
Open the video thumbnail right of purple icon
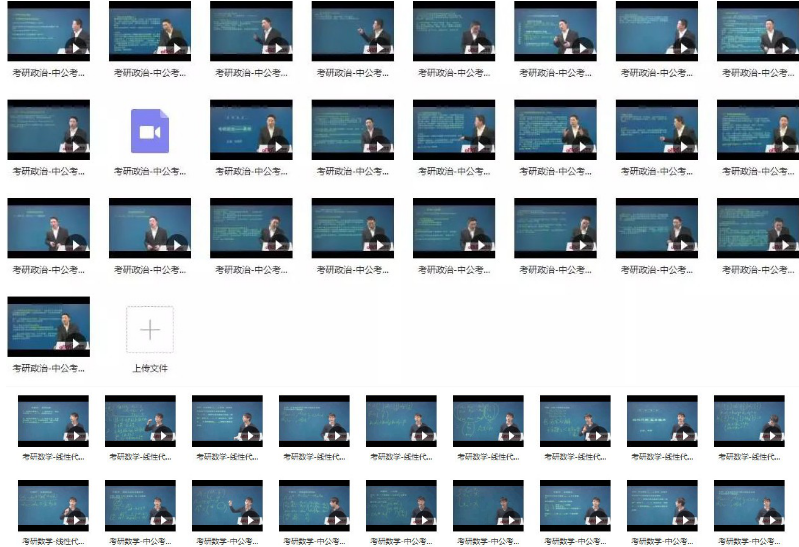point(251,130)
